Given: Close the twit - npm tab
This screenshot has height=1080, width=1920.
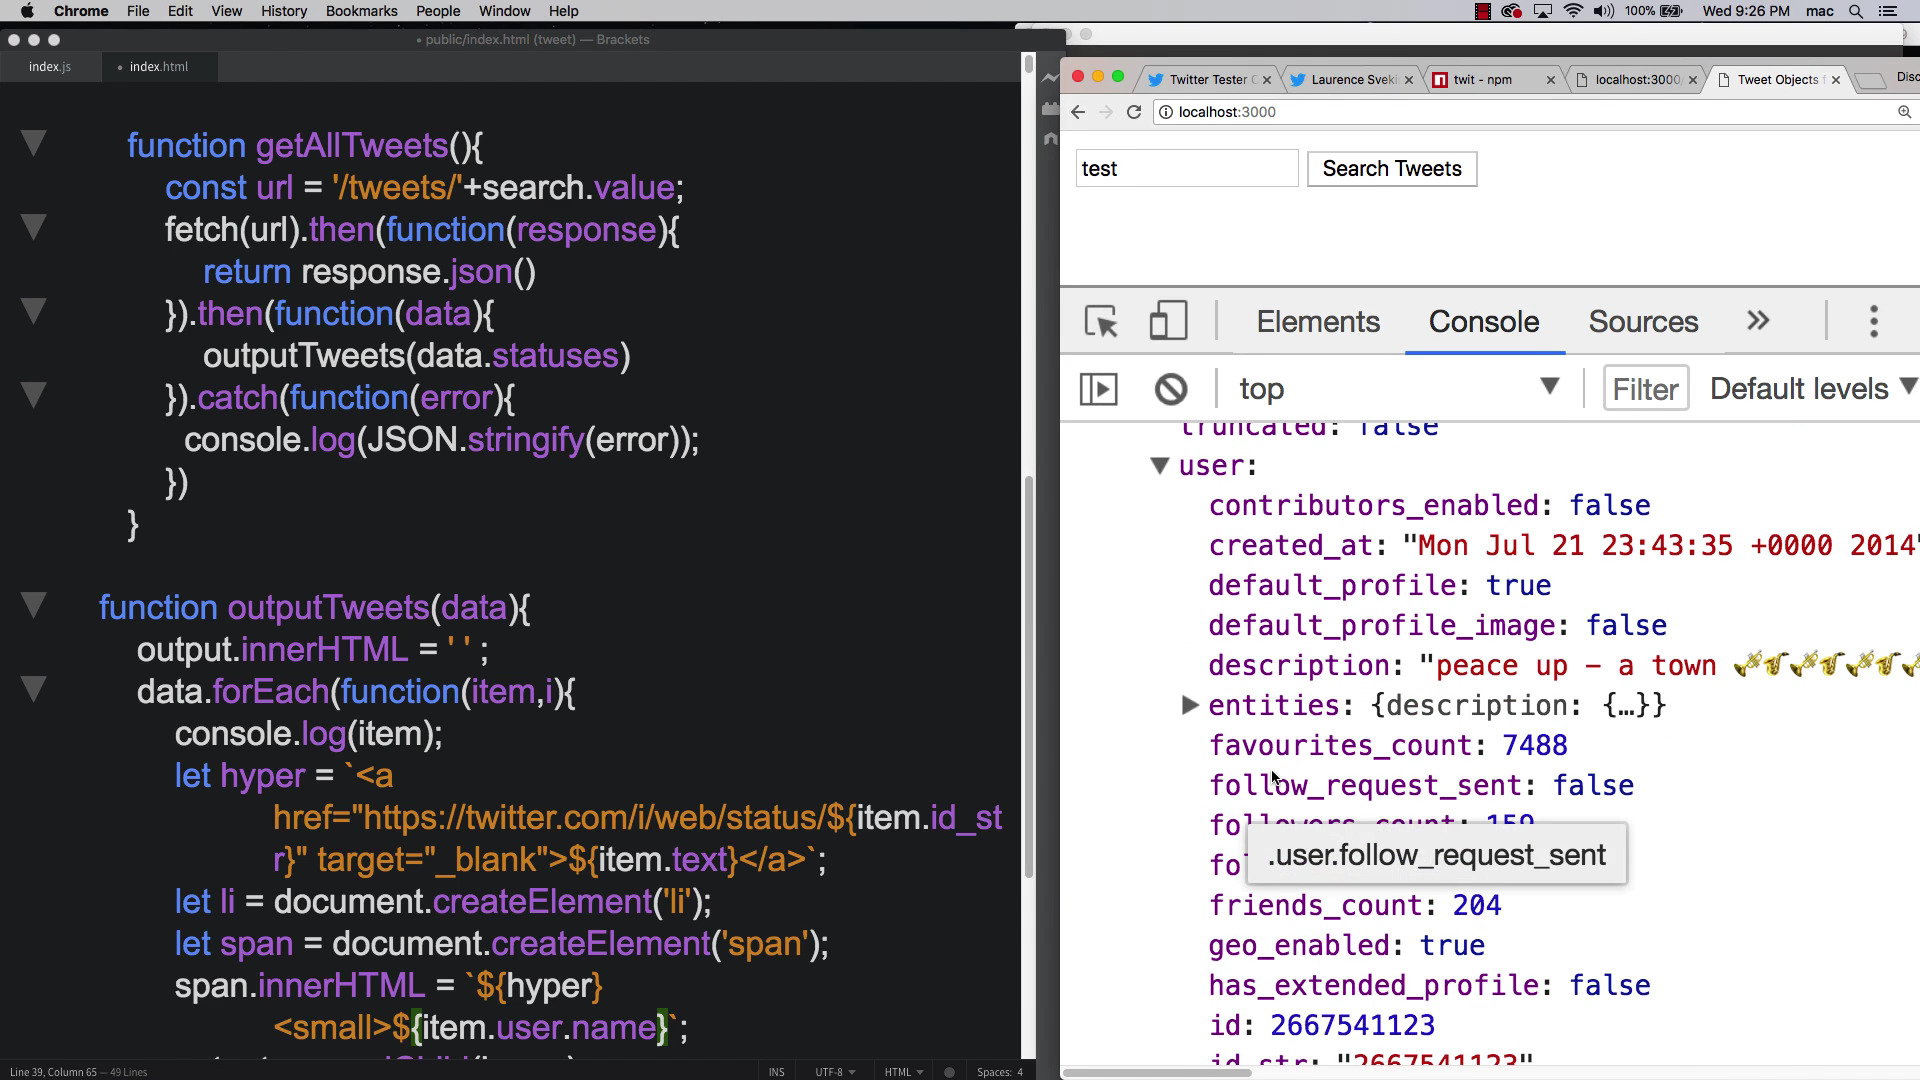Looking at the screenshot, I should (x=1551, y=80).
